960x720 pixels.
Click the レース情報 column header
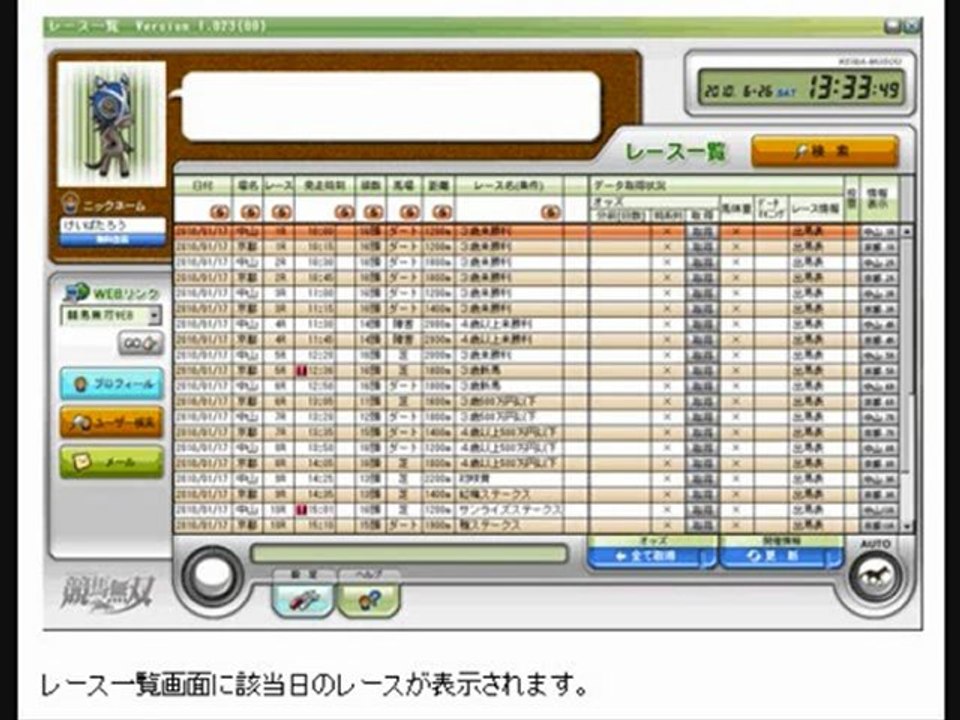[816, 209]
